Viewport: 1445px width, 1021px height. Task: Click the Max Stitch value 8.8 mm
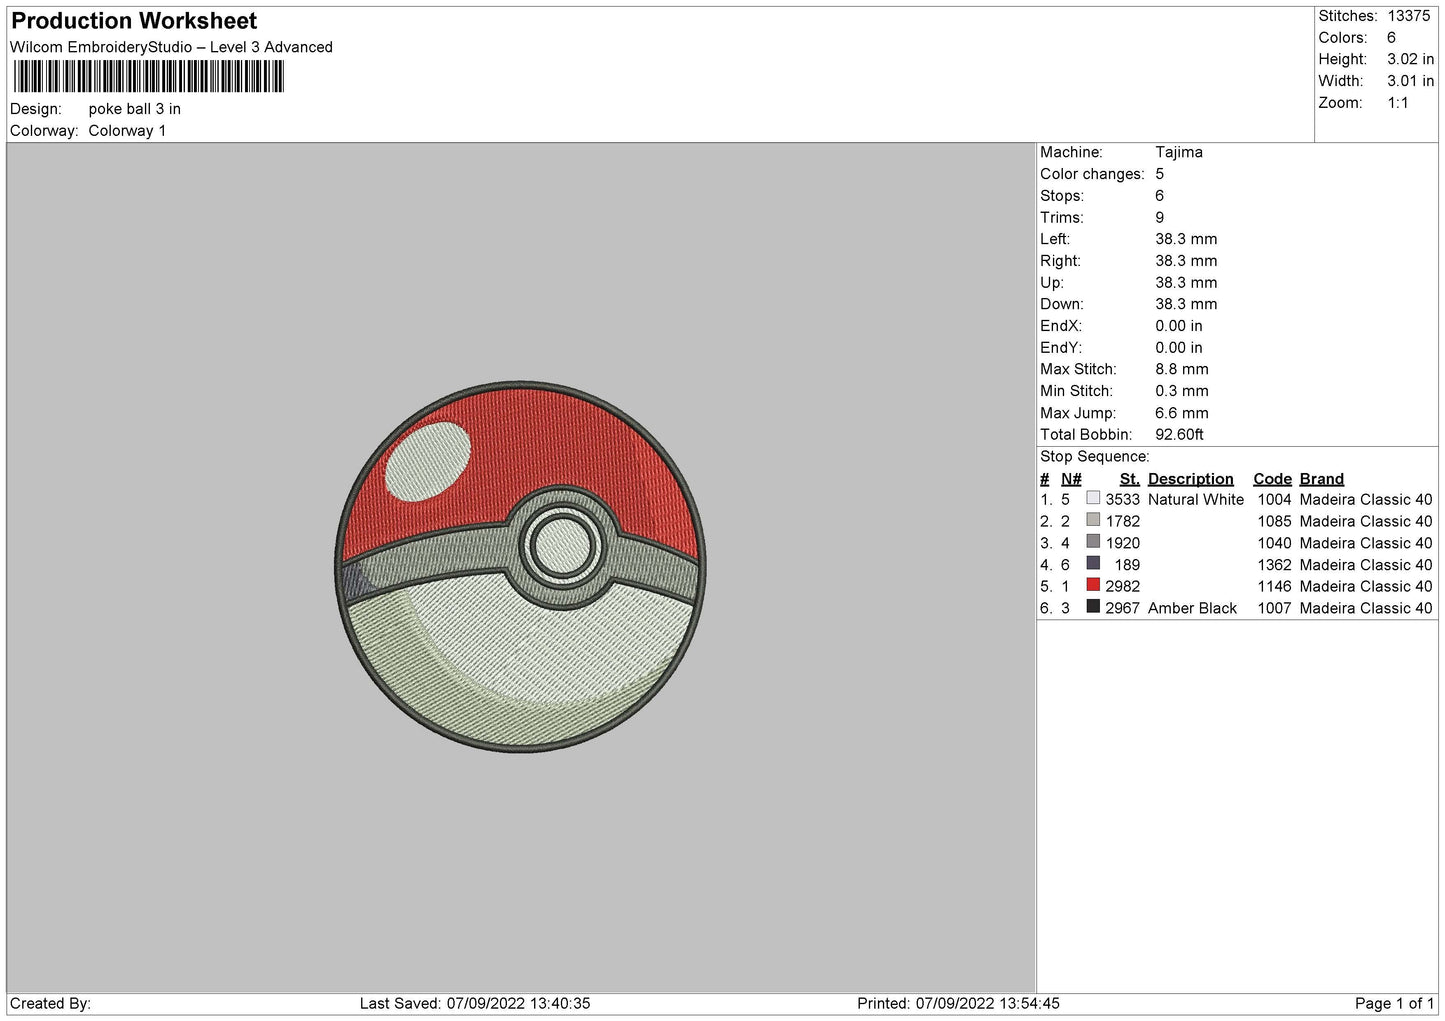(x=1182, y=369)
